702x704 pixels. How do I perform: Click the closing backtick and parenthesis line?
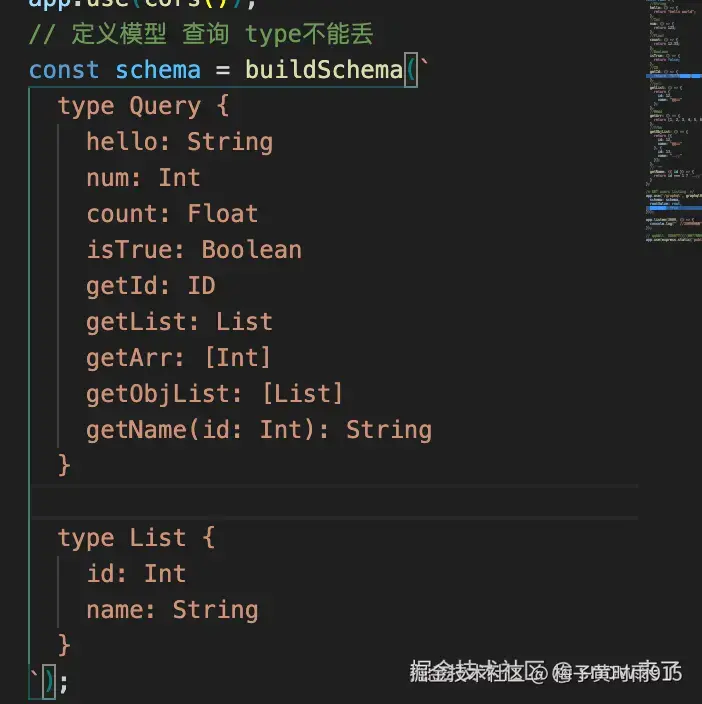[x=50, y=682]
